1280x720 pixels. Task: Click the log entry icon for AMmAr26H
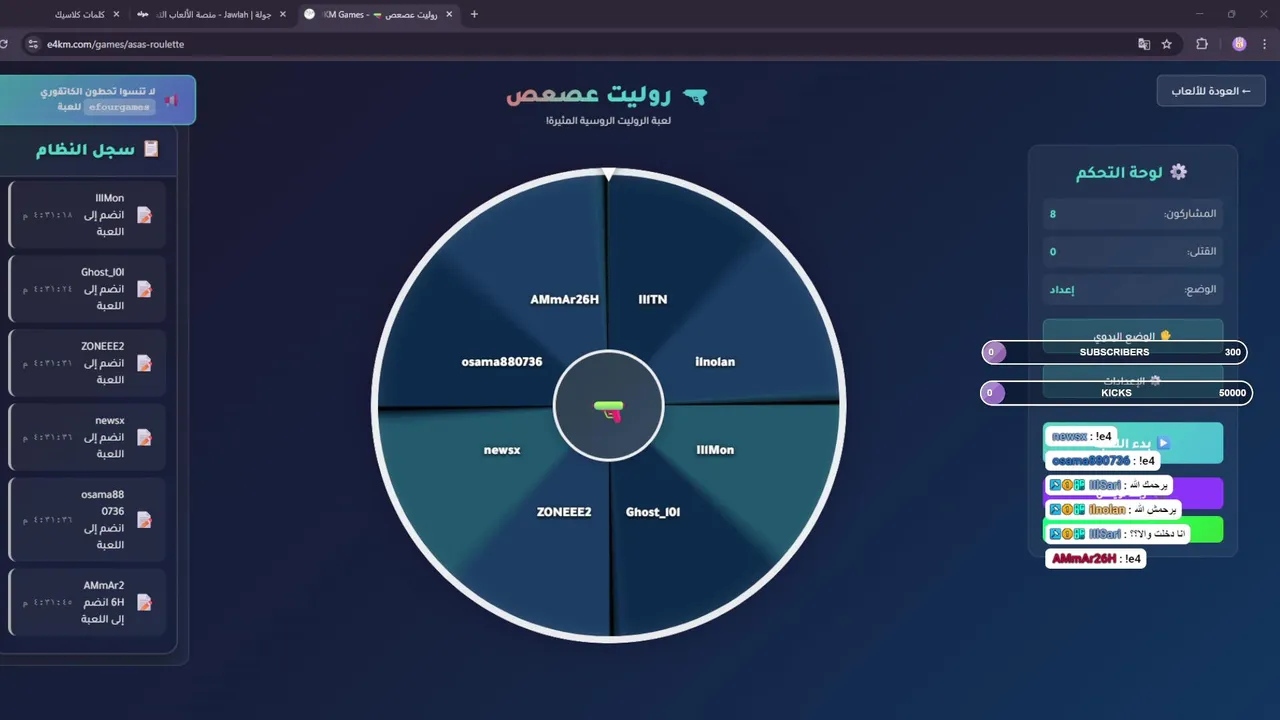pos(144,602)
